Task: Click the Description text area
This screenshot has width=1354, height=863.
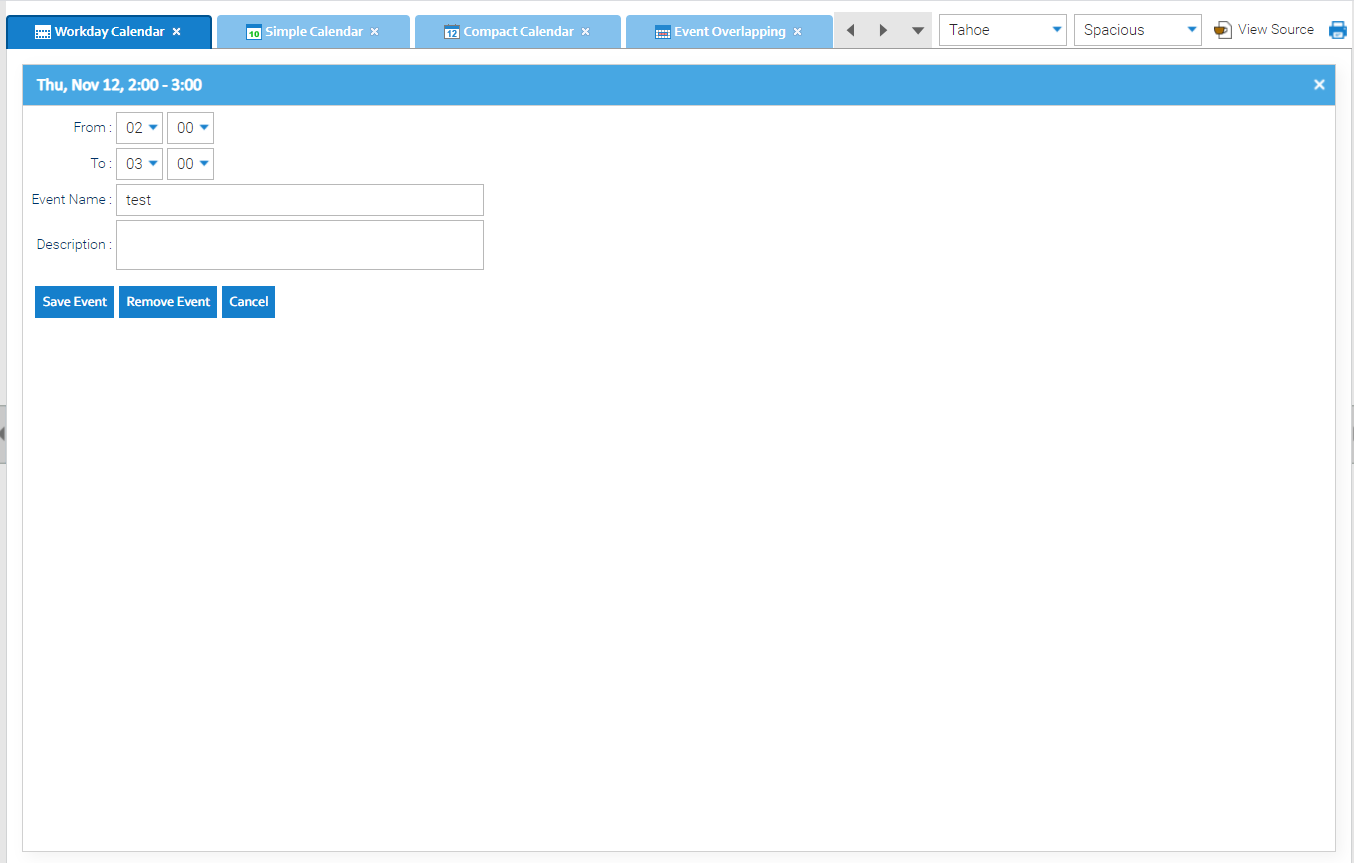Action: [x=300, y=245]
